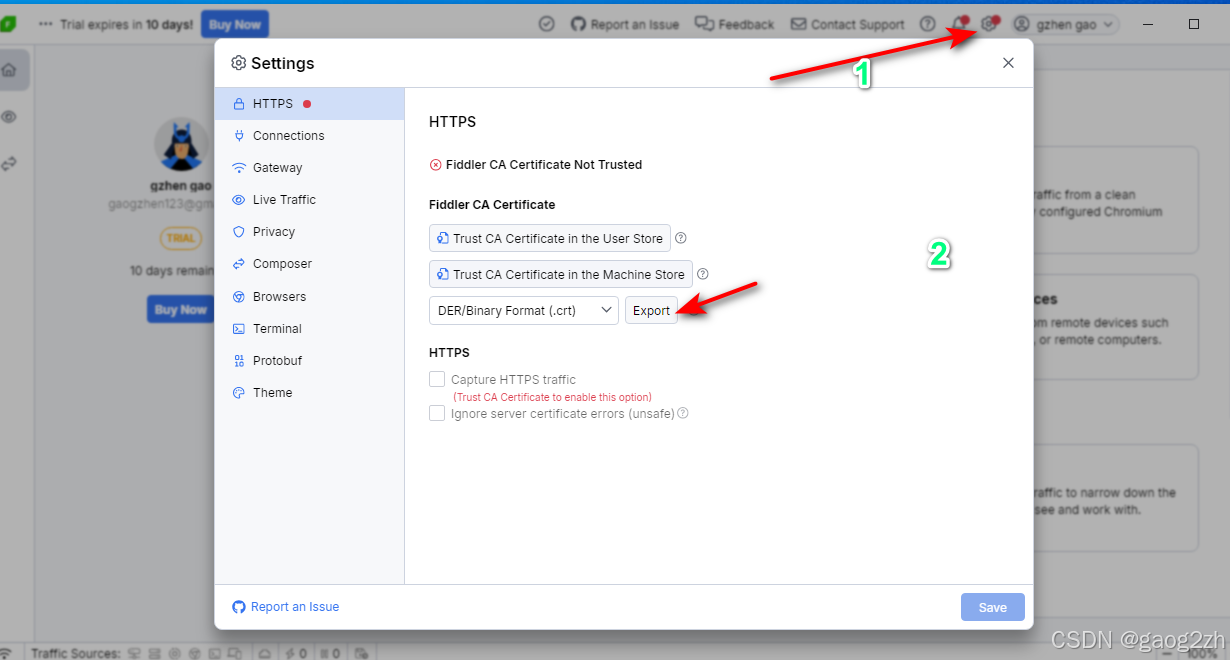Show help for Trust in User Store
Viewport: 1230px width, 660px height.
pos(681,238)
